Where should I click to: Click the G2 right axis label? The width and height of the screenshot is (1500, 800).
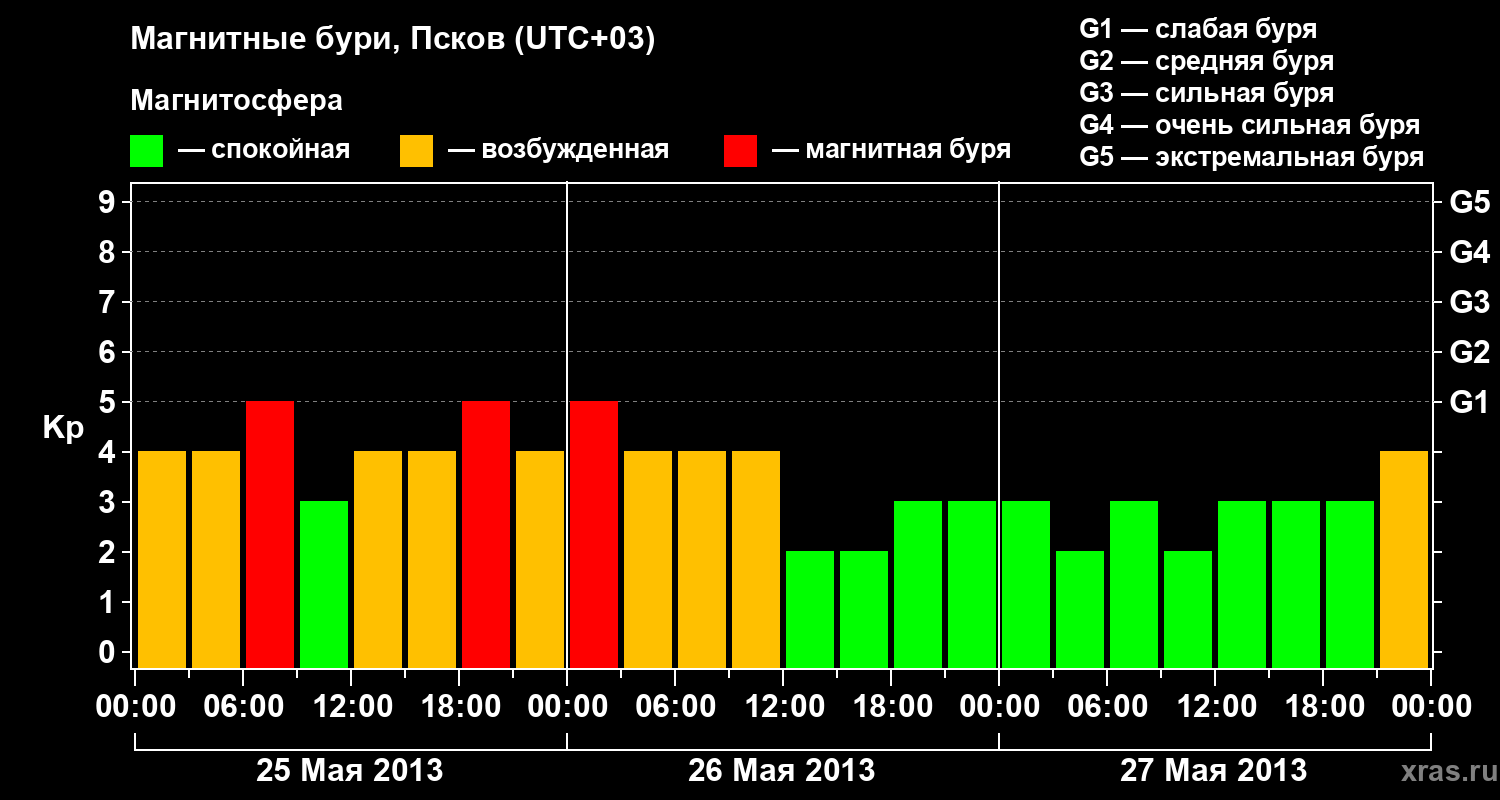1469,353
